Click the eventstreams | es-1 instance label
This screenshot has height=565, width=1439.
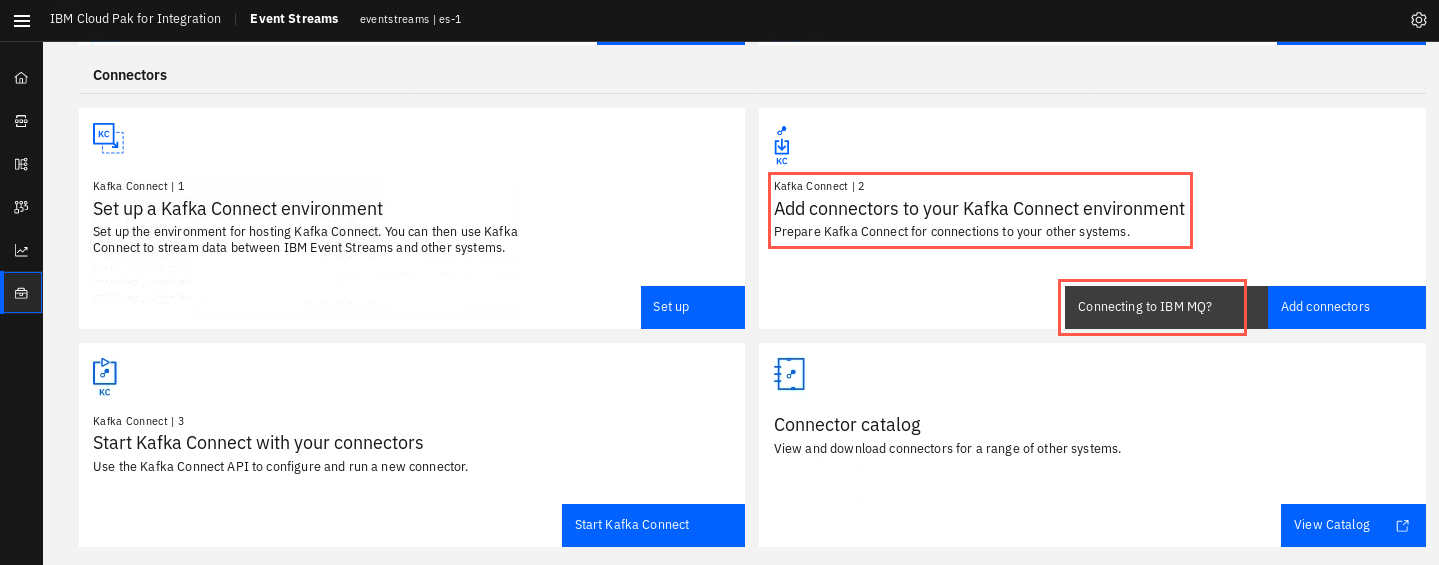pos(410,20)
